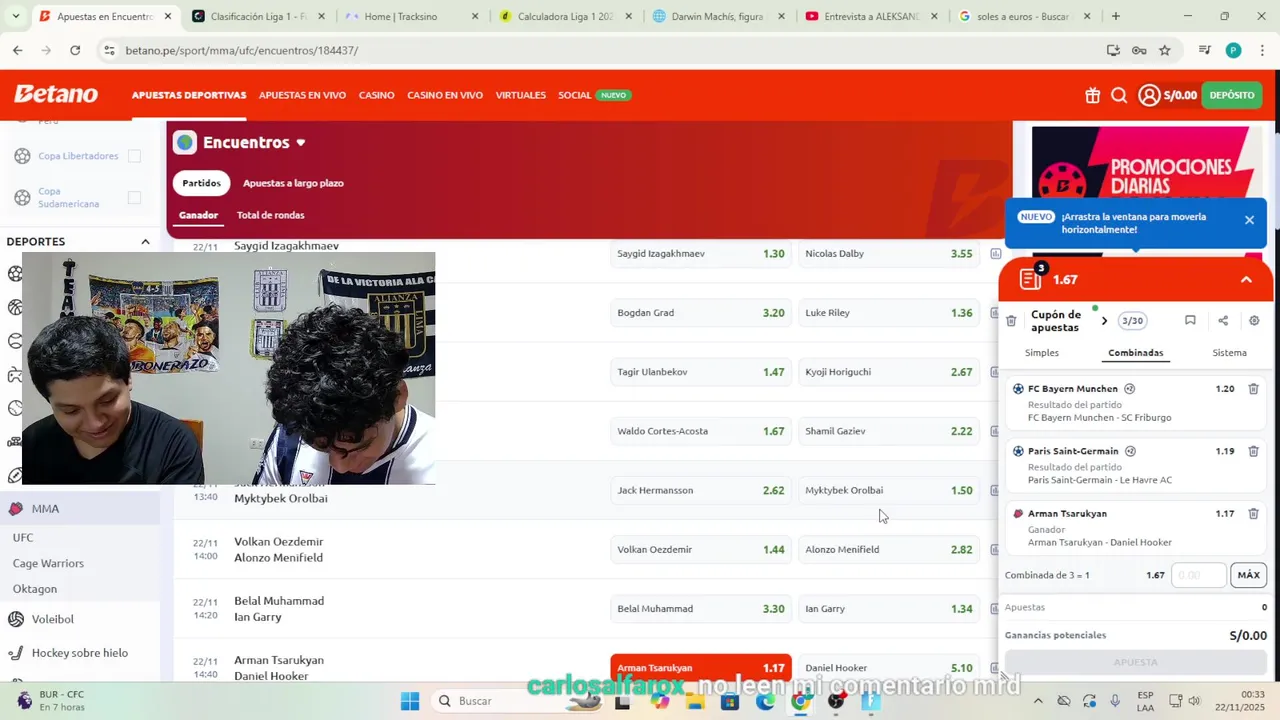Open Apuestas en vivo menu
This screenshot has height=720, width=1280.
302,95
